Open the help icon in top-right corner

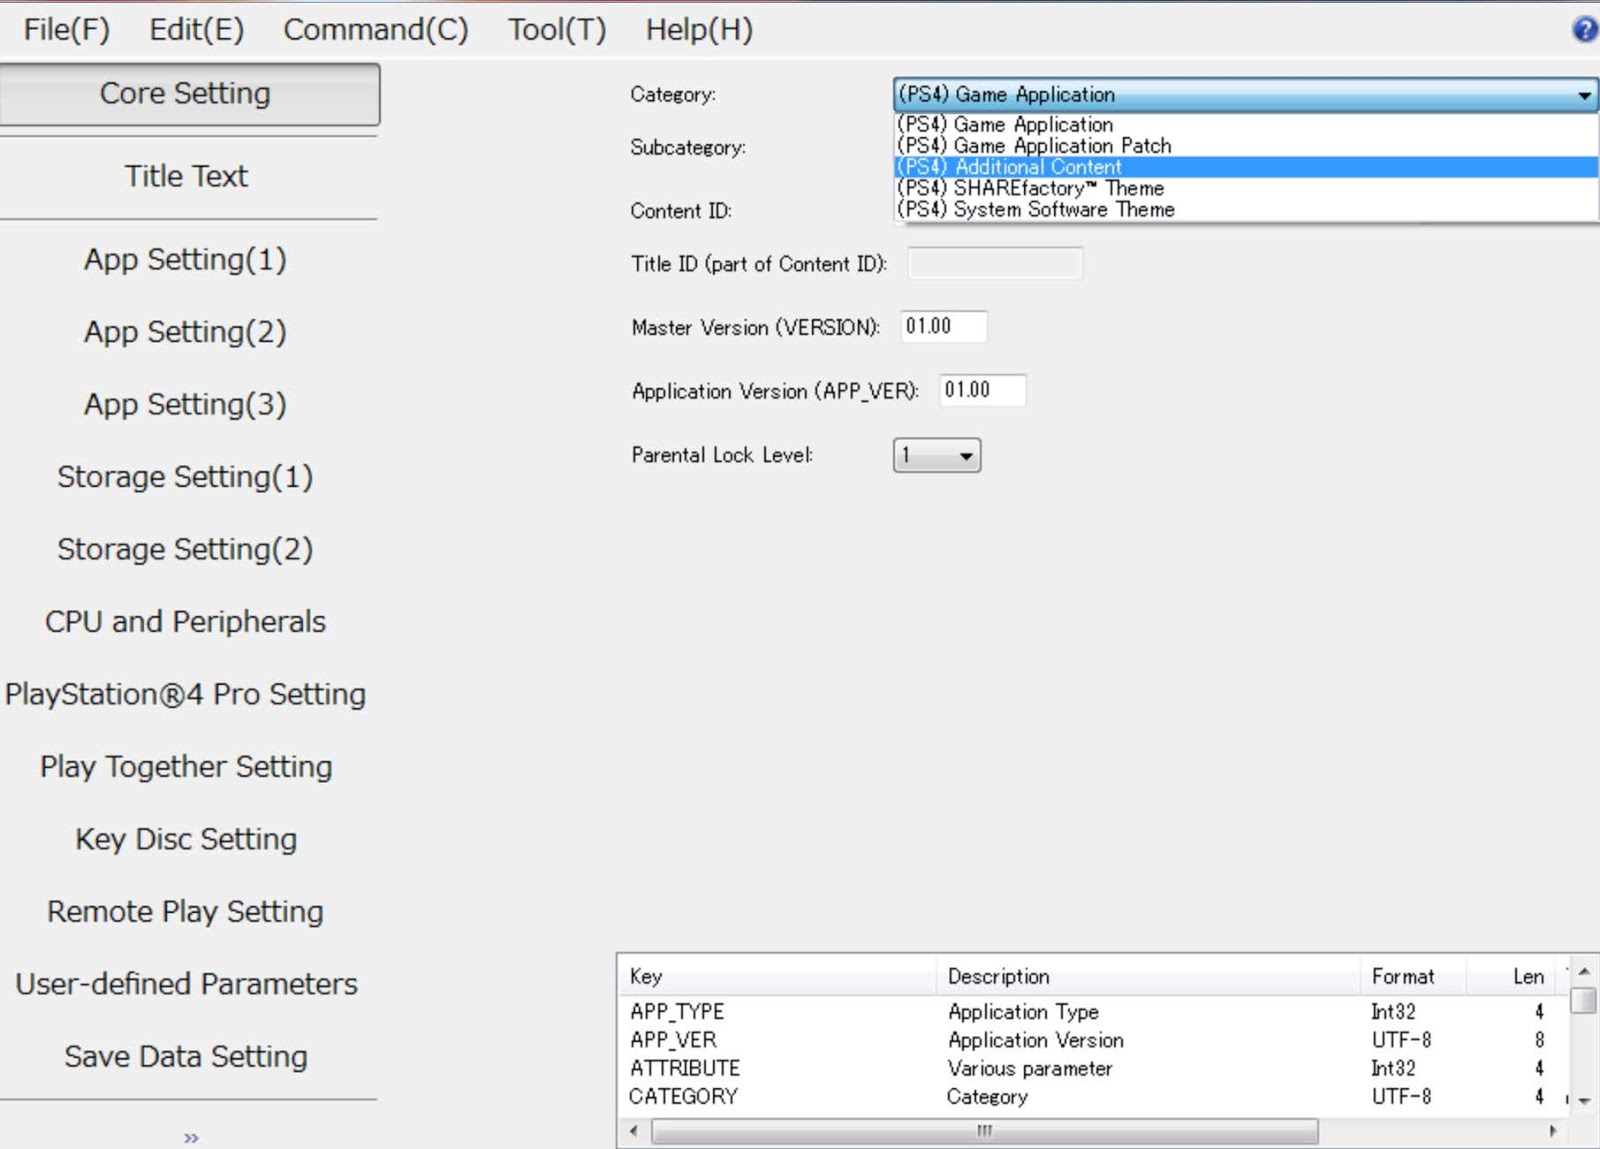(1584, 29)
